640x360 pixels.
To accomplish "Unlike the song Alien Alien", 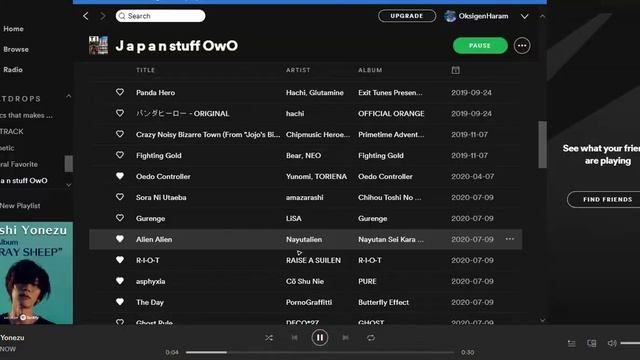I will pos(120,239).
